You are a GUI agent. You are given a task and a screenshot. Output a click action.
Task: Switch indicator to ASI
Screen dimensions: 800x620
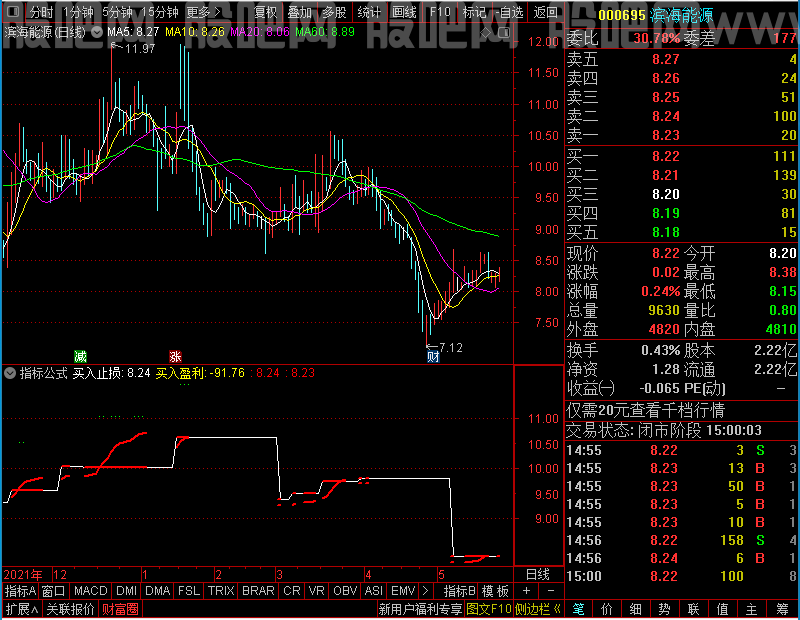tap(373, 591)
